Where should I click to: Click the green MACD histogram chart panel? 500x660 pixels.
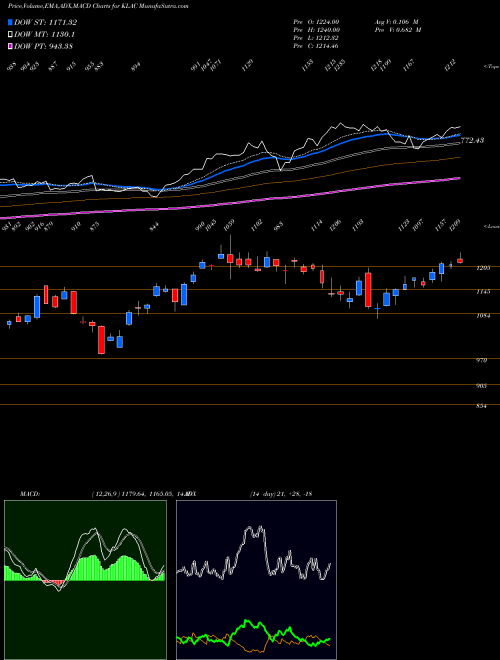85,580
